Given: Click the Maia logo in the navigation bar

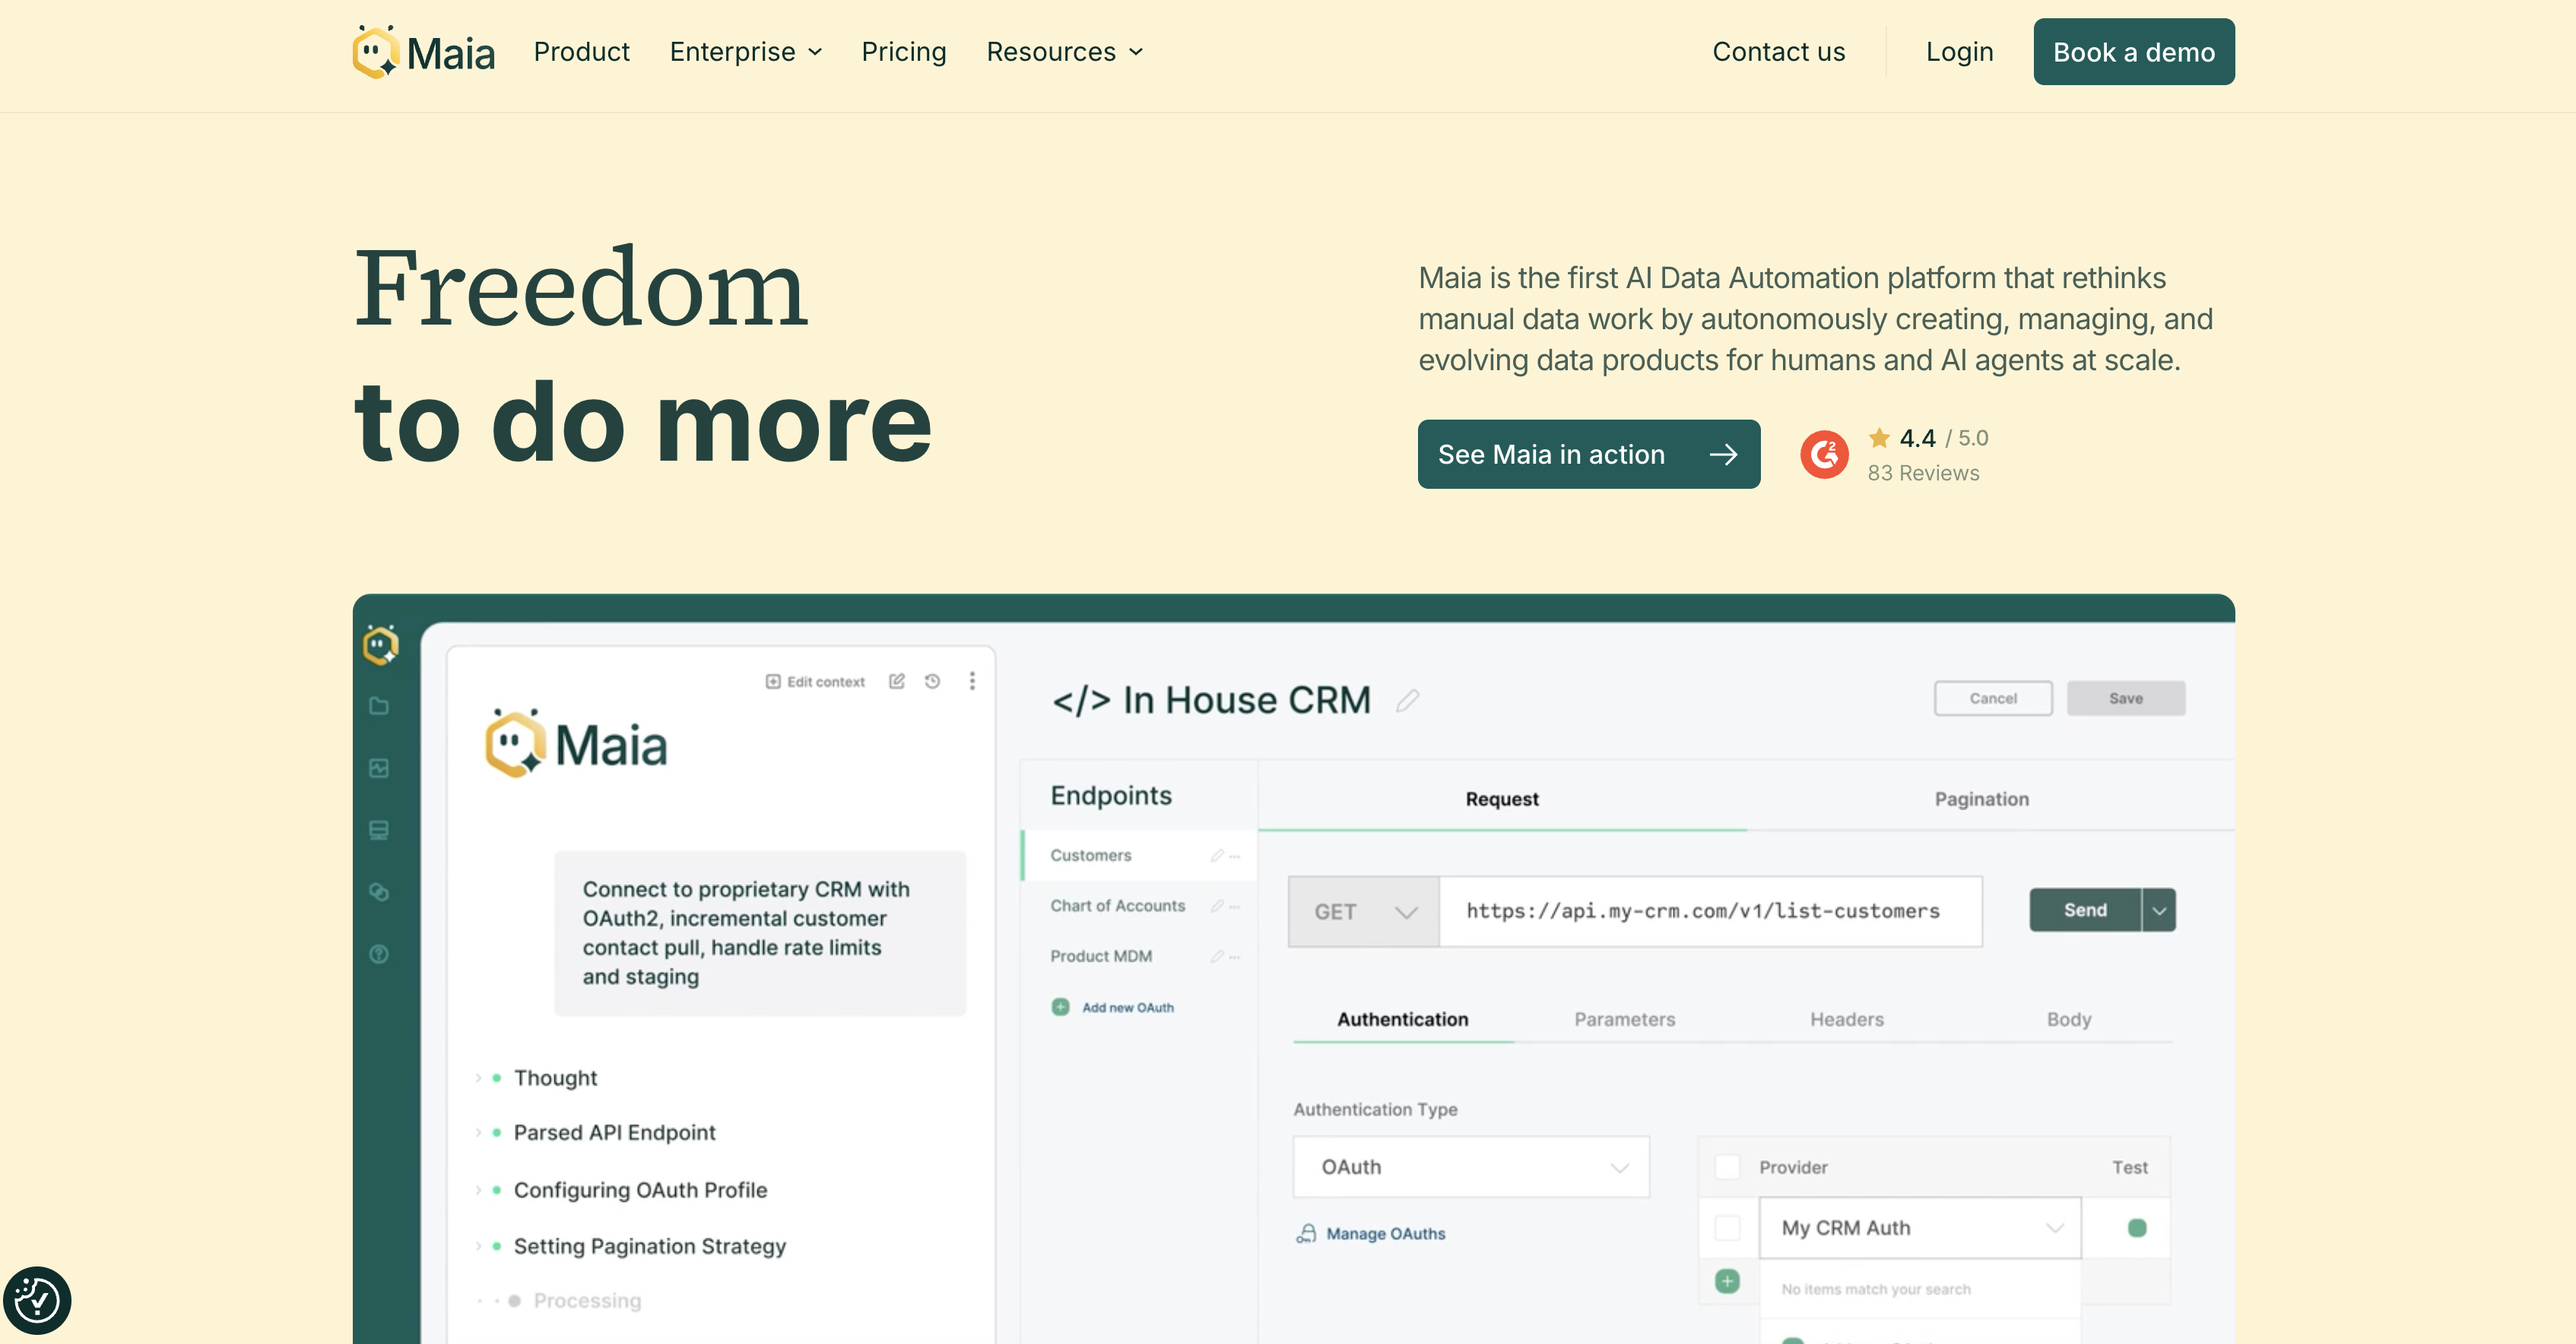Looking at the screenshot, I should click(424, 52).
